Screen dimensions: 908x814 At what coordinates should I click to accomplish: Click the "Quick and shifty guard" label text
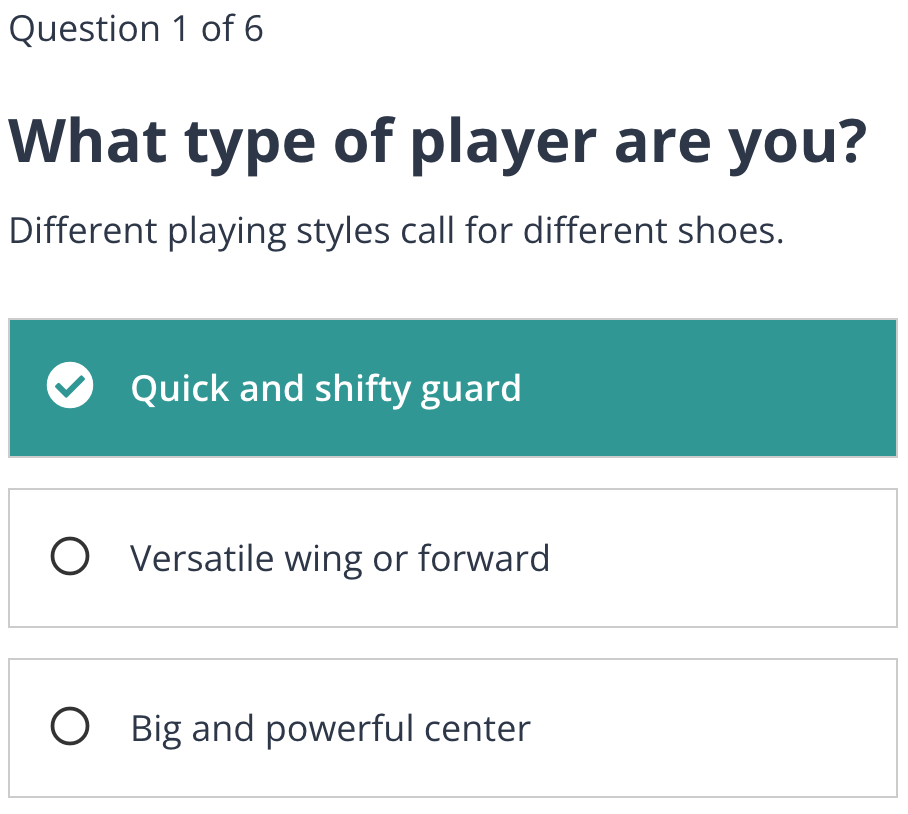coord(326,388)
